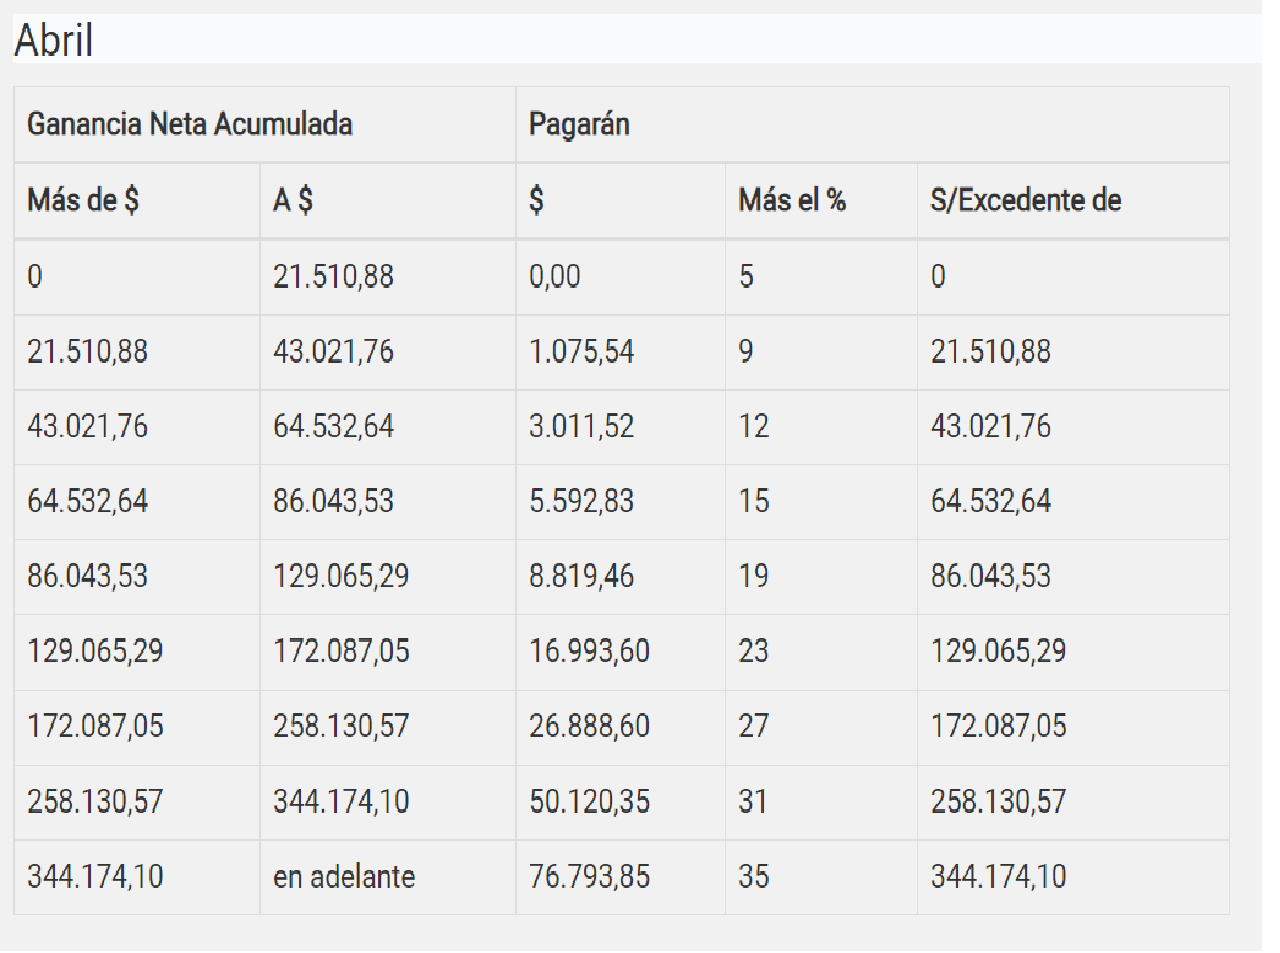Select the "76.793,85" payment cell
Image resolution: width=1280 pixels, height=953 pixels.
[589, 877]
